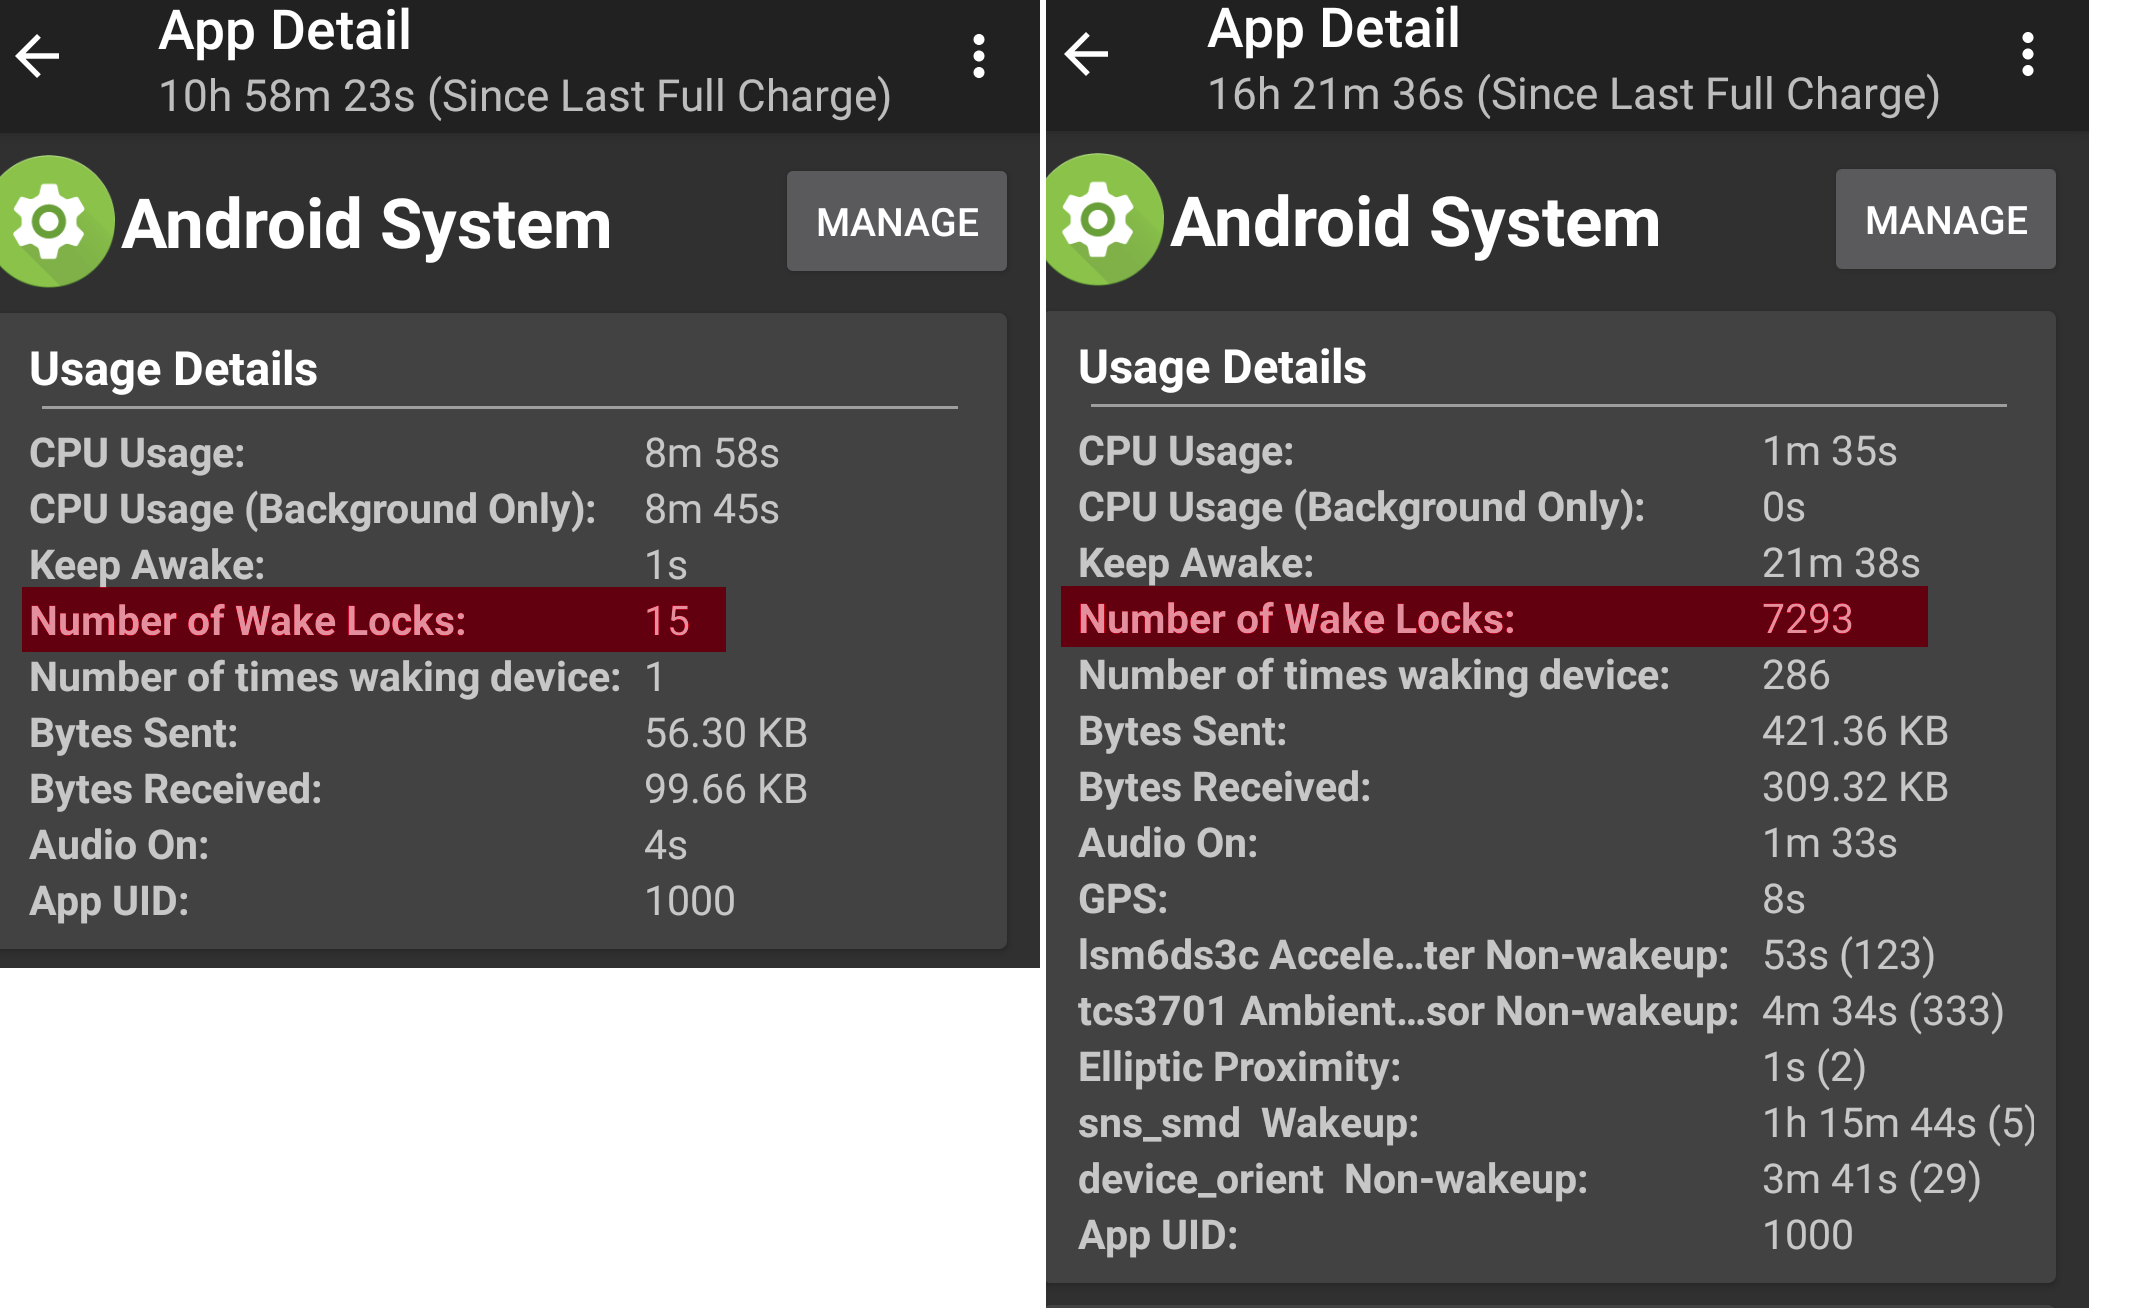Open three-dot overflow menu in right panel
This screenshot has width=2134, height=1308.
[2027, 54]
